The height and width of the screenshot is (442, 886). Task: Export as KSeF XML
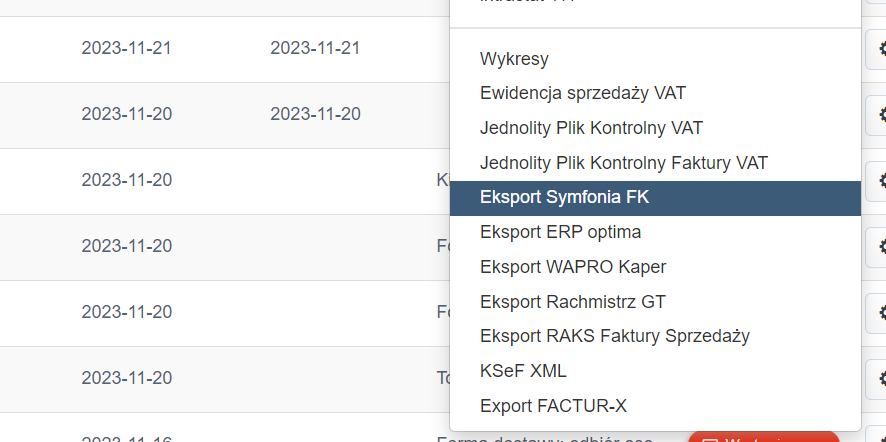click(523, 371)
